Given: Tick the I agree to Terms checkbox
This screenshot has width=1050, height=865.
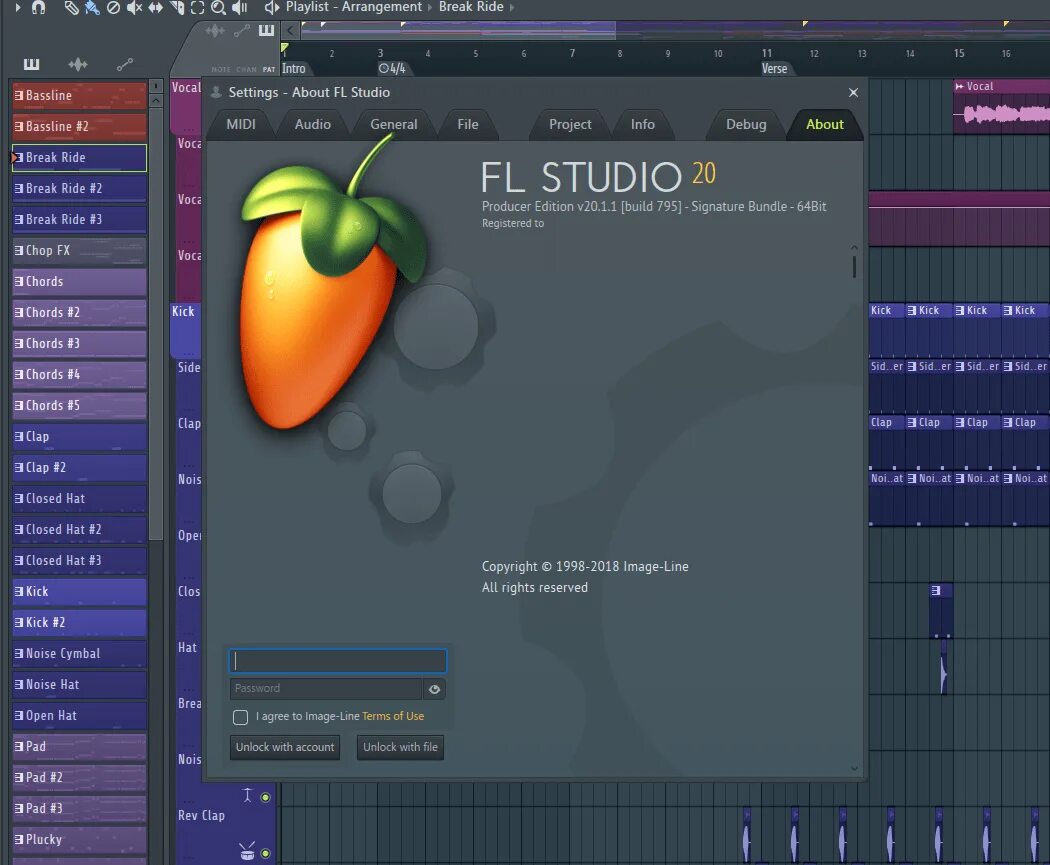Looking at the screenshot, I should click(x=240, y=718).
